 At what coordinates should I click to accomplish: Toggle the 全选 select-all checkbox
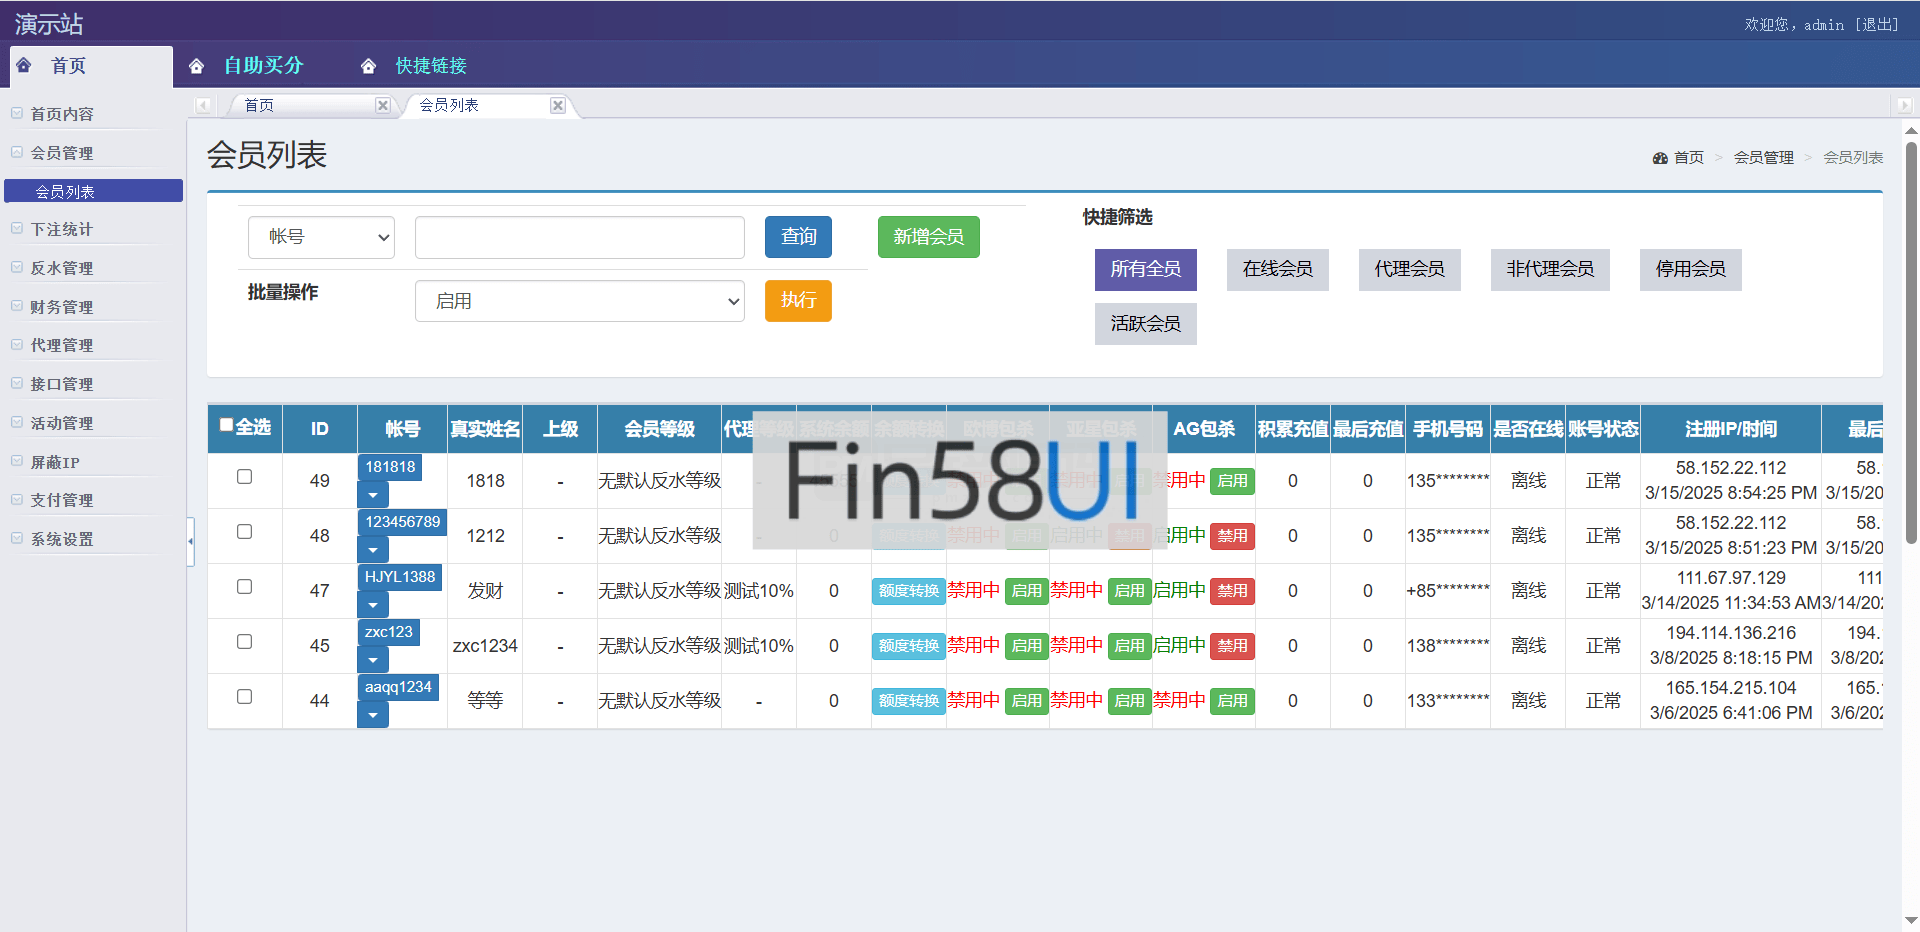click(x=227, y=425)
